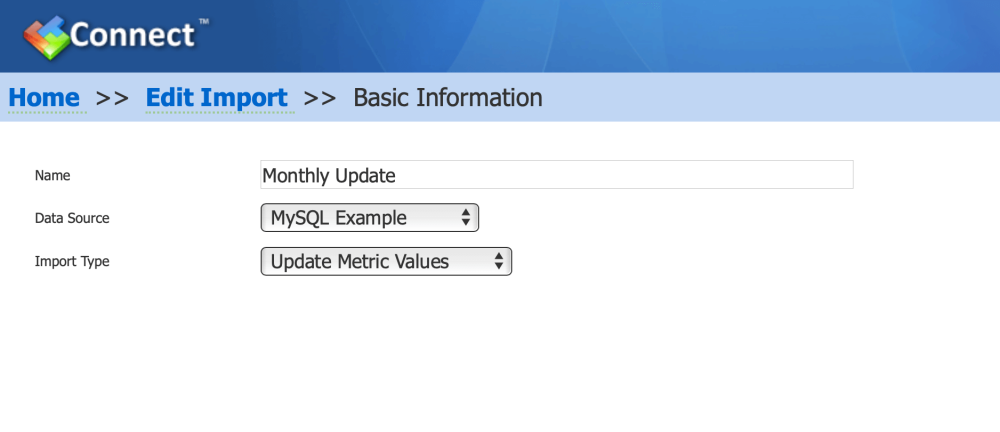Click the Update Metric Values text in the selector
Screen dimensions: 1000x432
coord(360,262)
